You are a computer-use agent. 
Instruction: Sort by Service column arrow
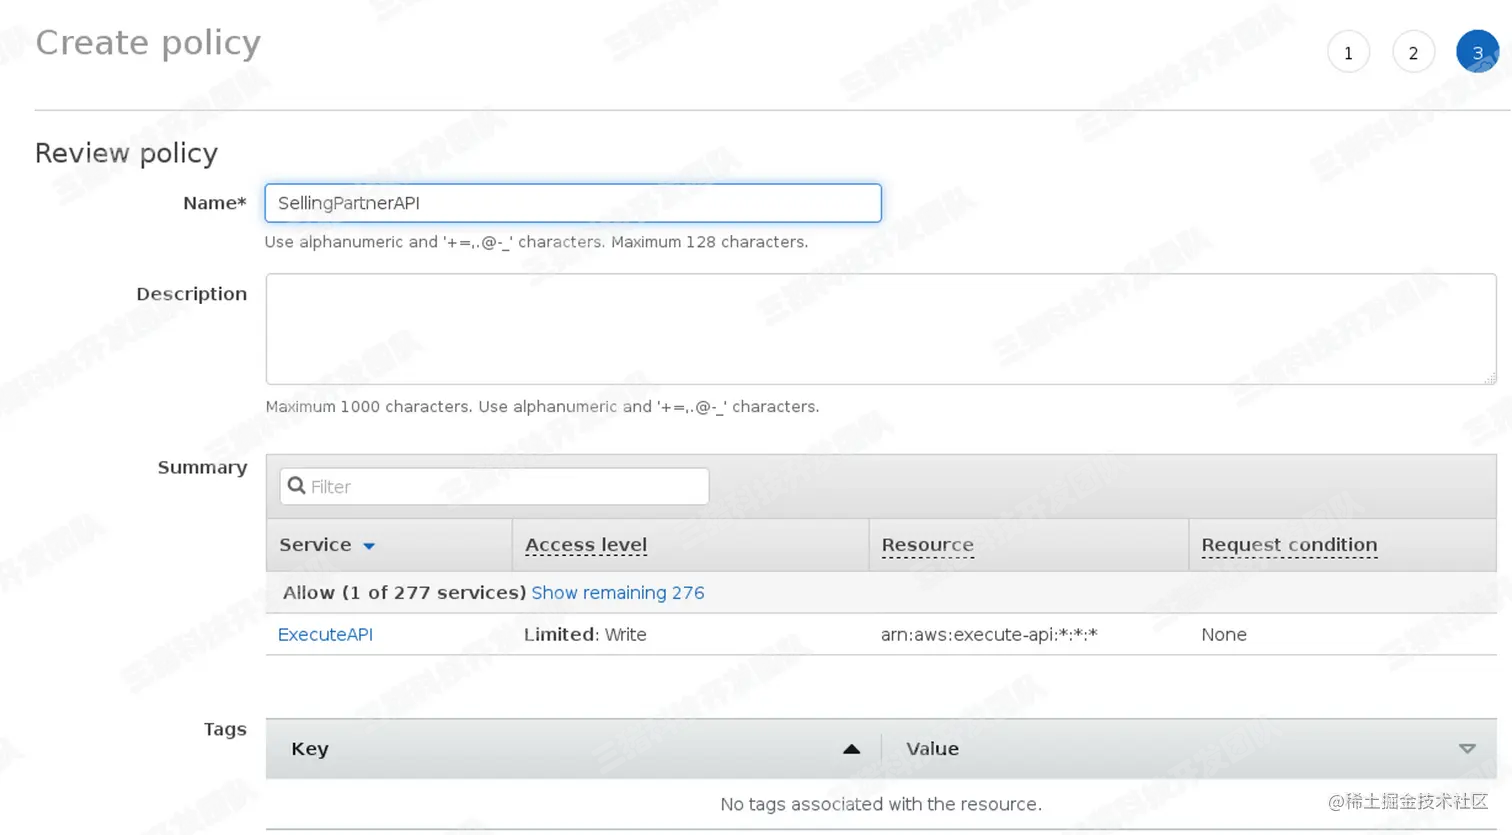pyautogui.click(x=369, y=546)
